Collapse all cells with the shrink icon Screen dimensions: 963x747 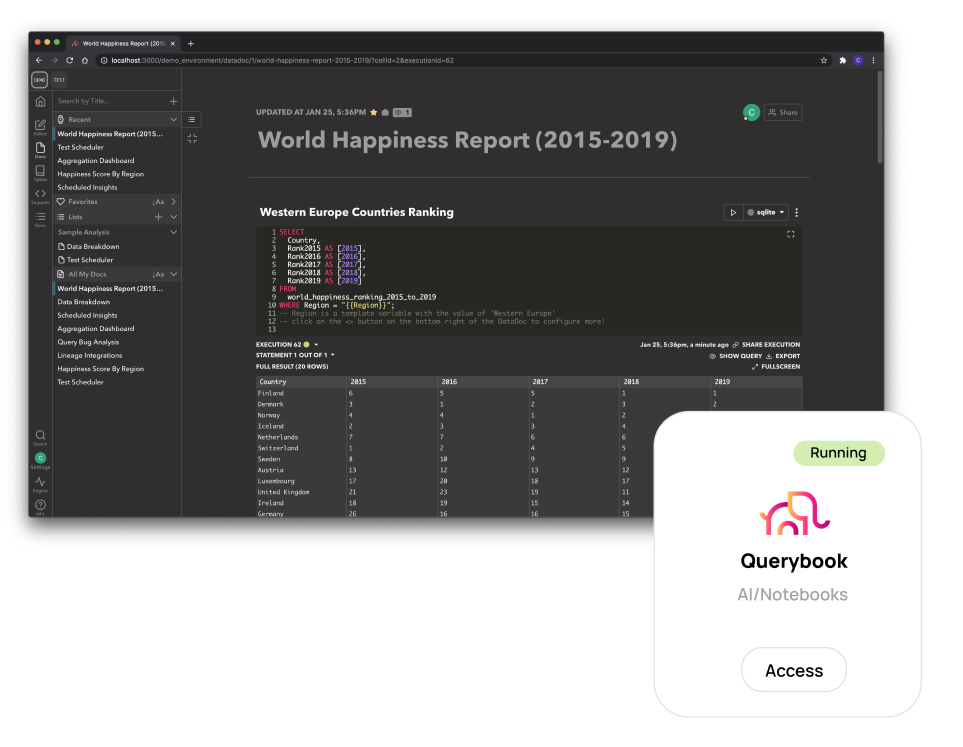pyautogui.click(x=192, y=139)
